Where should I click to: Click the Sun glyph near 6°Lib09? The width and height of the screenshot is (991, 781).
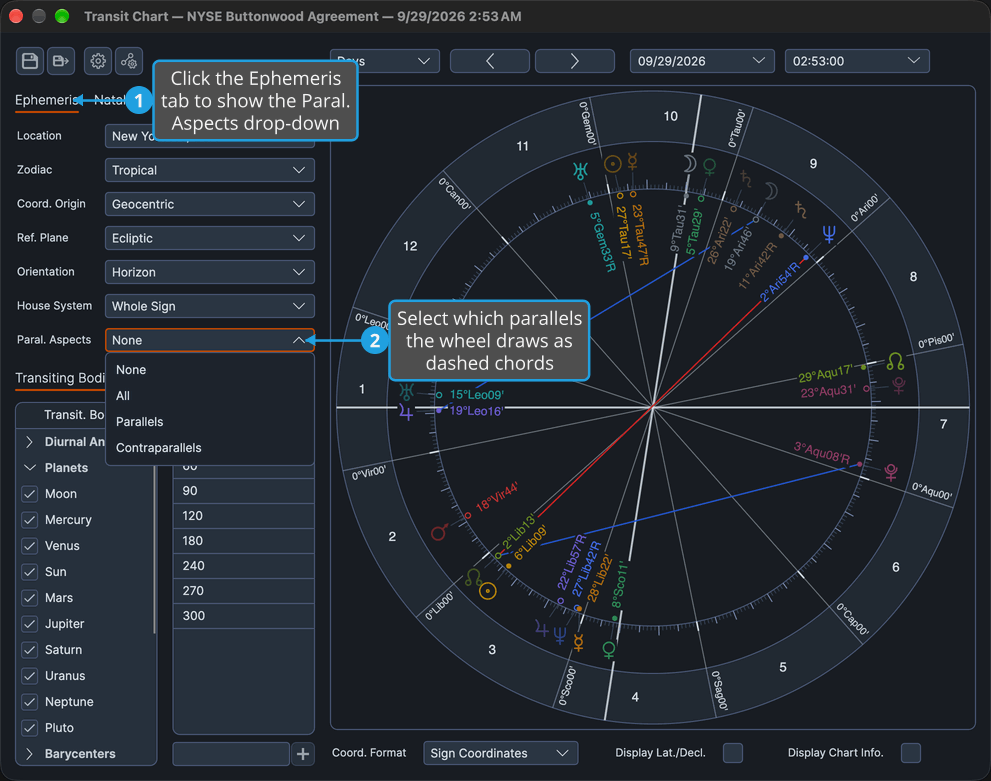coord(487,591)
